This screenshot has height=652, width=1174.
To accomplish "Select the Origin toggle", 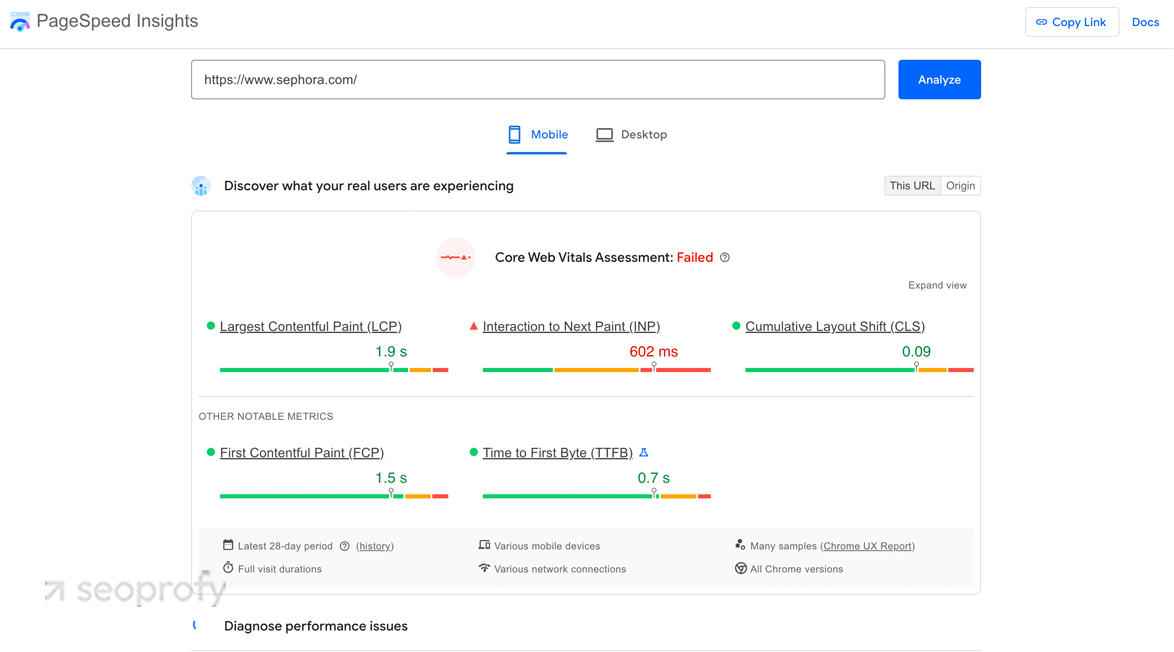I will click(961, 186).
